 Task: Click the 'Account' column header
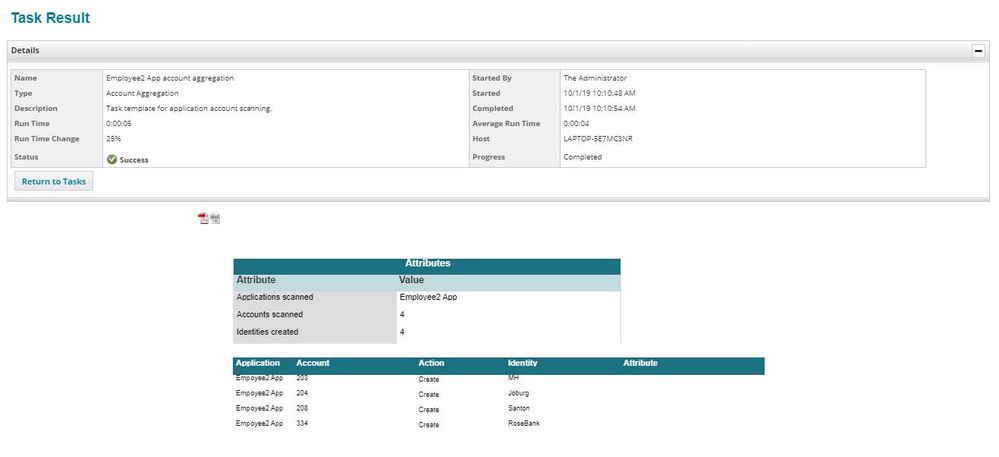pyautogui.click(x=313, y=363)
